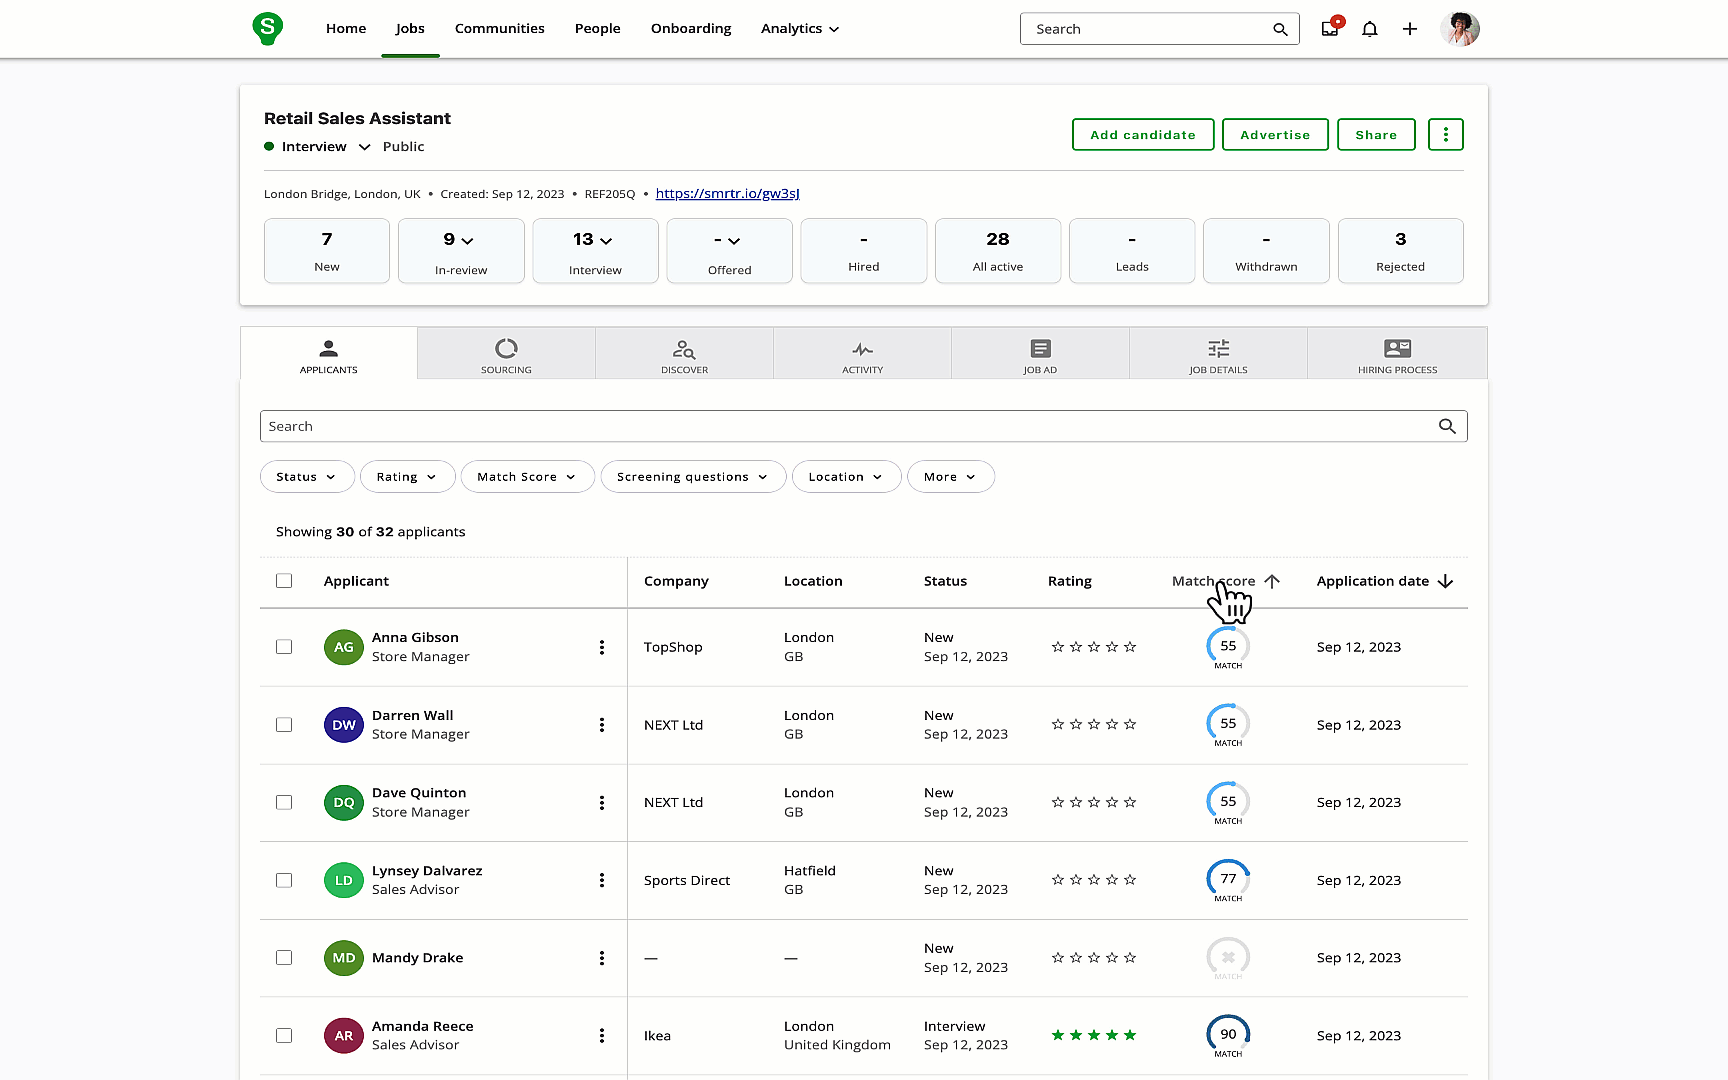Click the applicant search magnifier icon
Viewport: 1728px width, 1080px height.
point(1447,426)
